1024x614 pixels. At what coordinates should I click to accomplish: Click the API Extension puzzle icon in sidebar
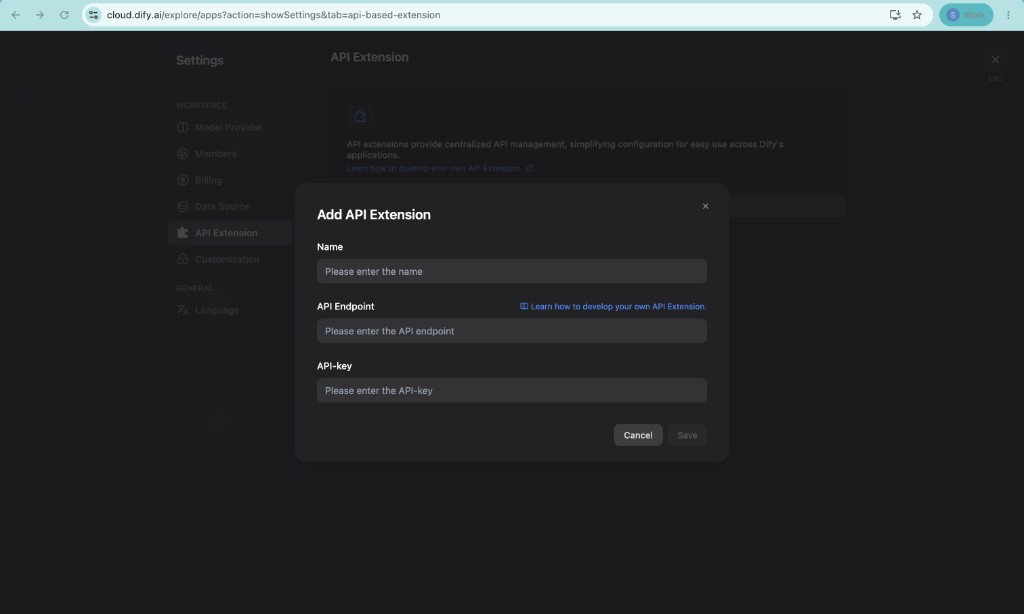coord(183,233)
